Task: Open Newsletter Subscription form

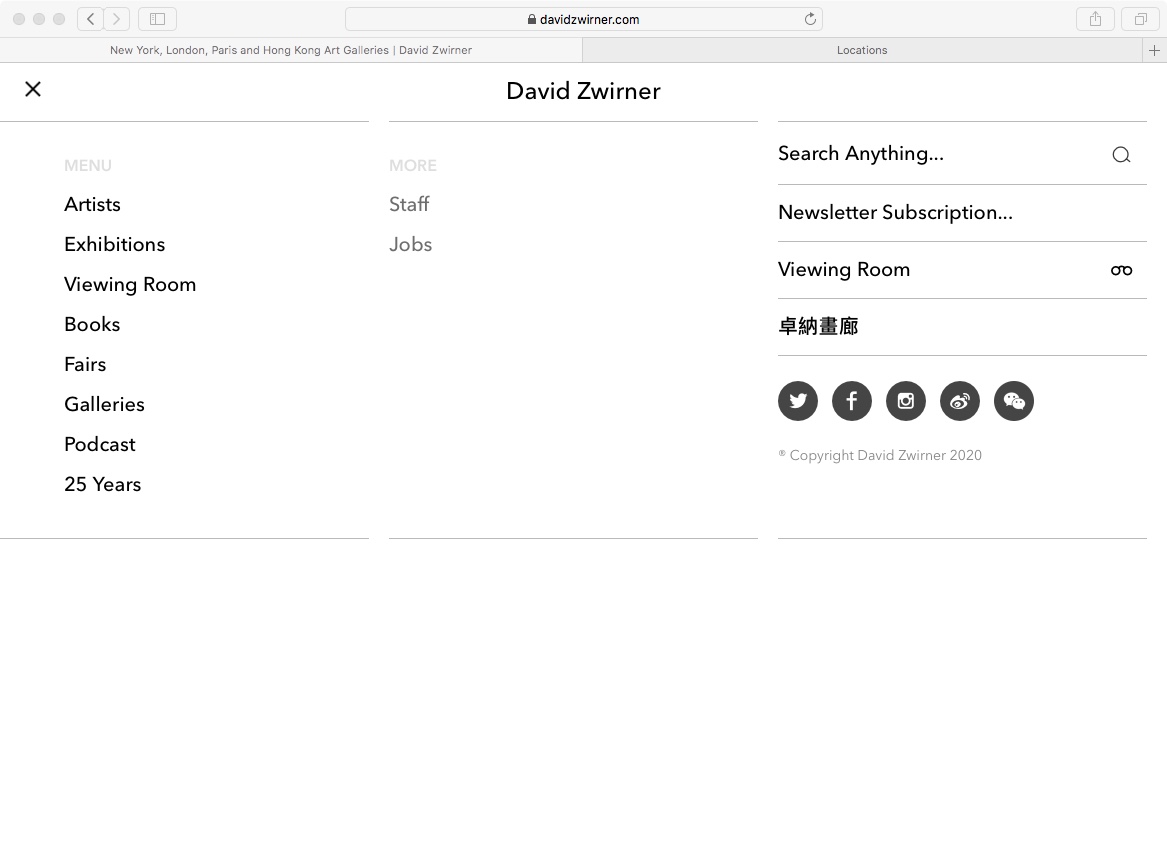Action: click(895, 212)
